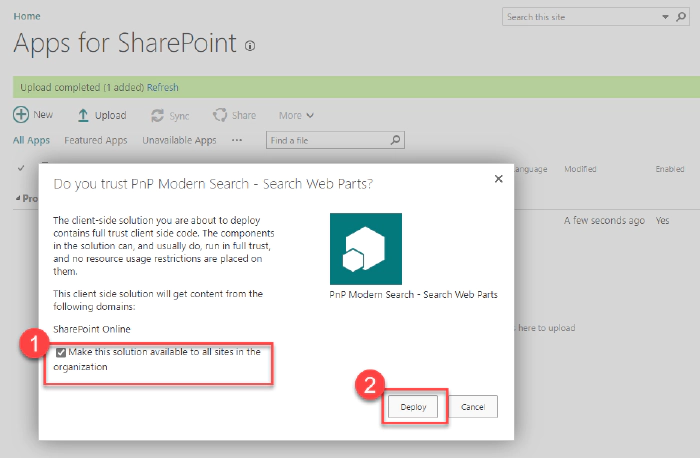Image resolution: width=700 pixels, height=458 pixels.
Task: Click the 'SharePoint Online' domain text
Action: [92, 329]
